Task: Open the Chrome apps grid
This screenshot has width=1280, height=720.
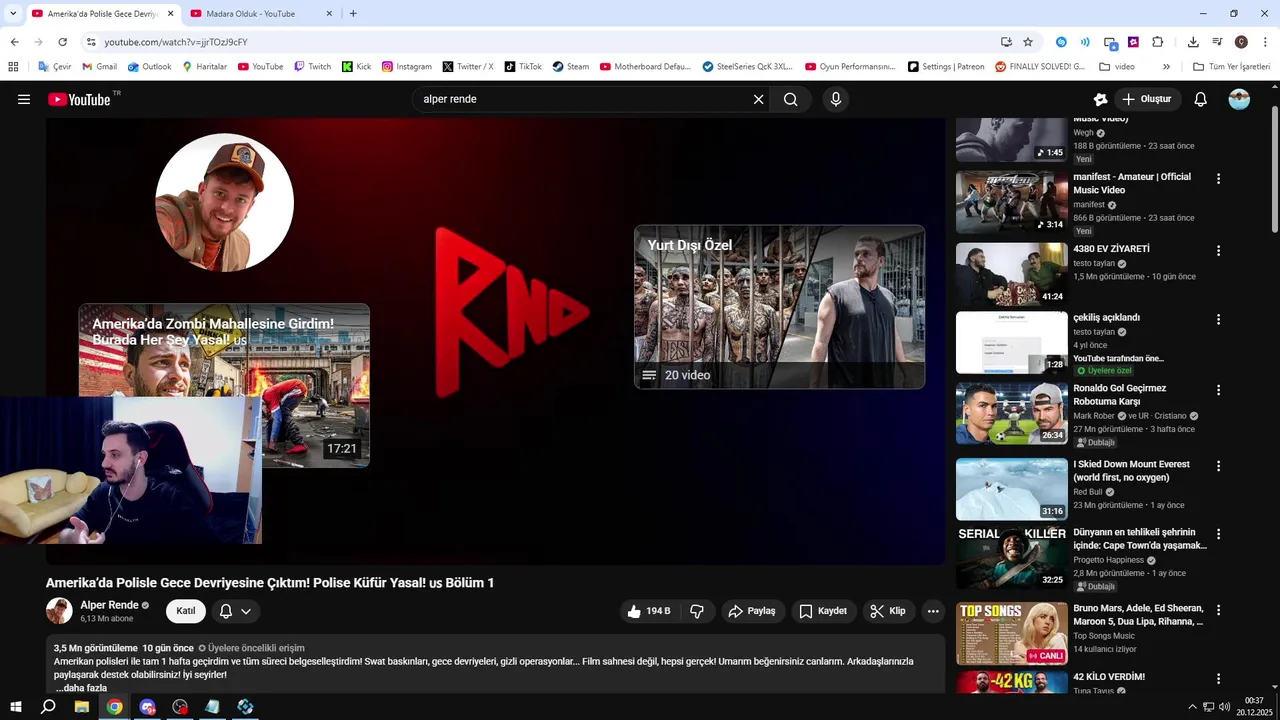Action: tap(13, 67)
